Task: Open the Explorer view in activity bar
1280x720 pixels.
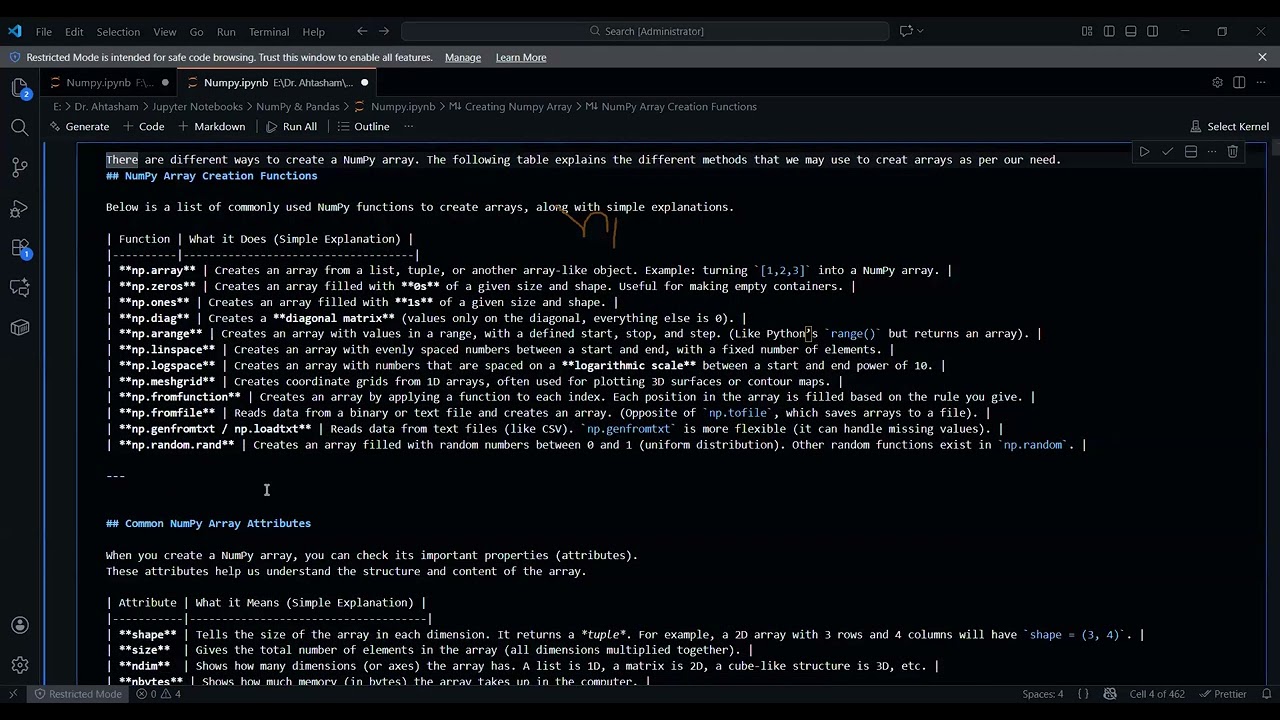Action: pos(20,88)
